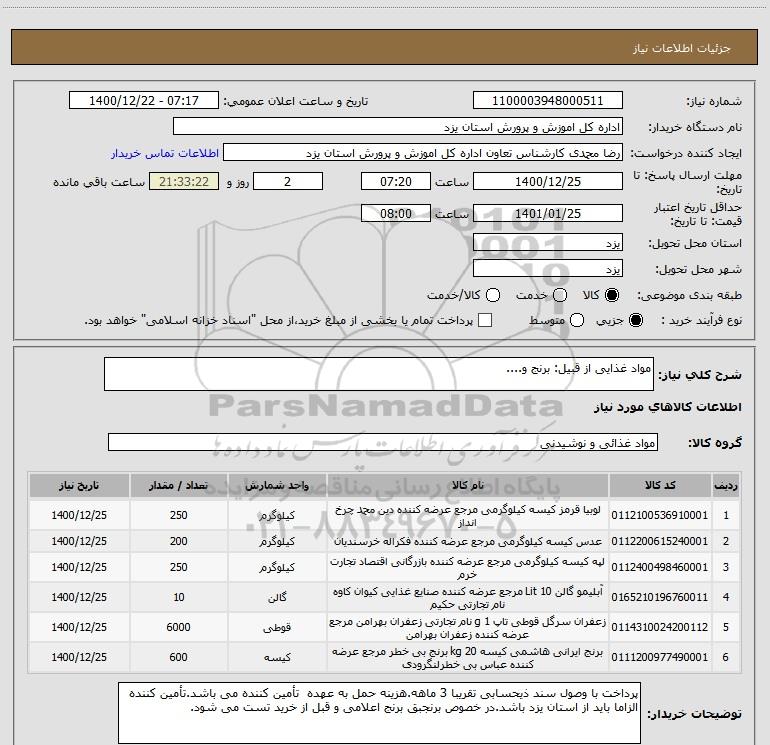
Task: Click product code 0112100536910001
Action: coord(660,515)
